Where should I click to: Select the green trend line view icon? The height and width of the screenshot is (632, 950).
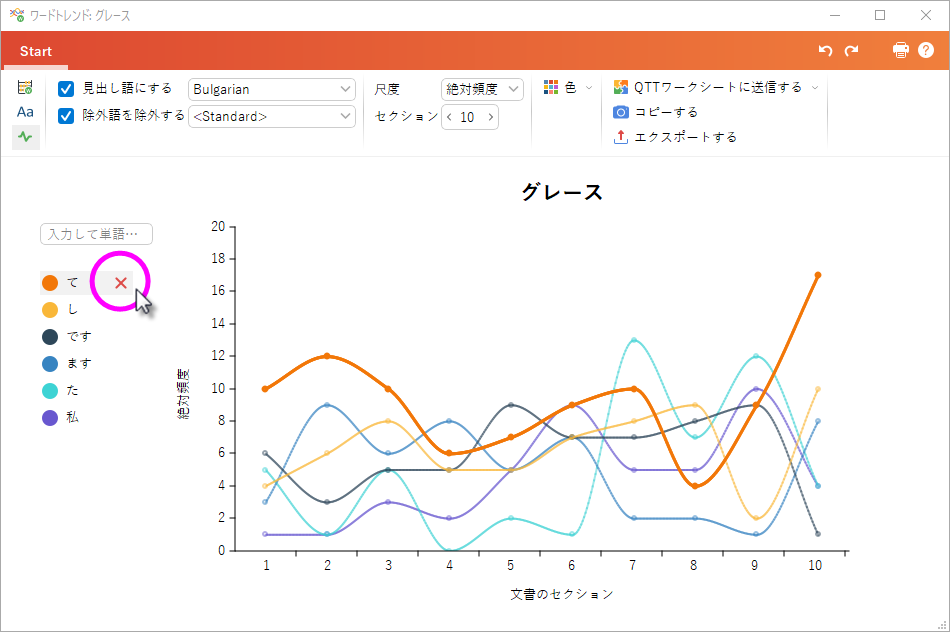25,137
